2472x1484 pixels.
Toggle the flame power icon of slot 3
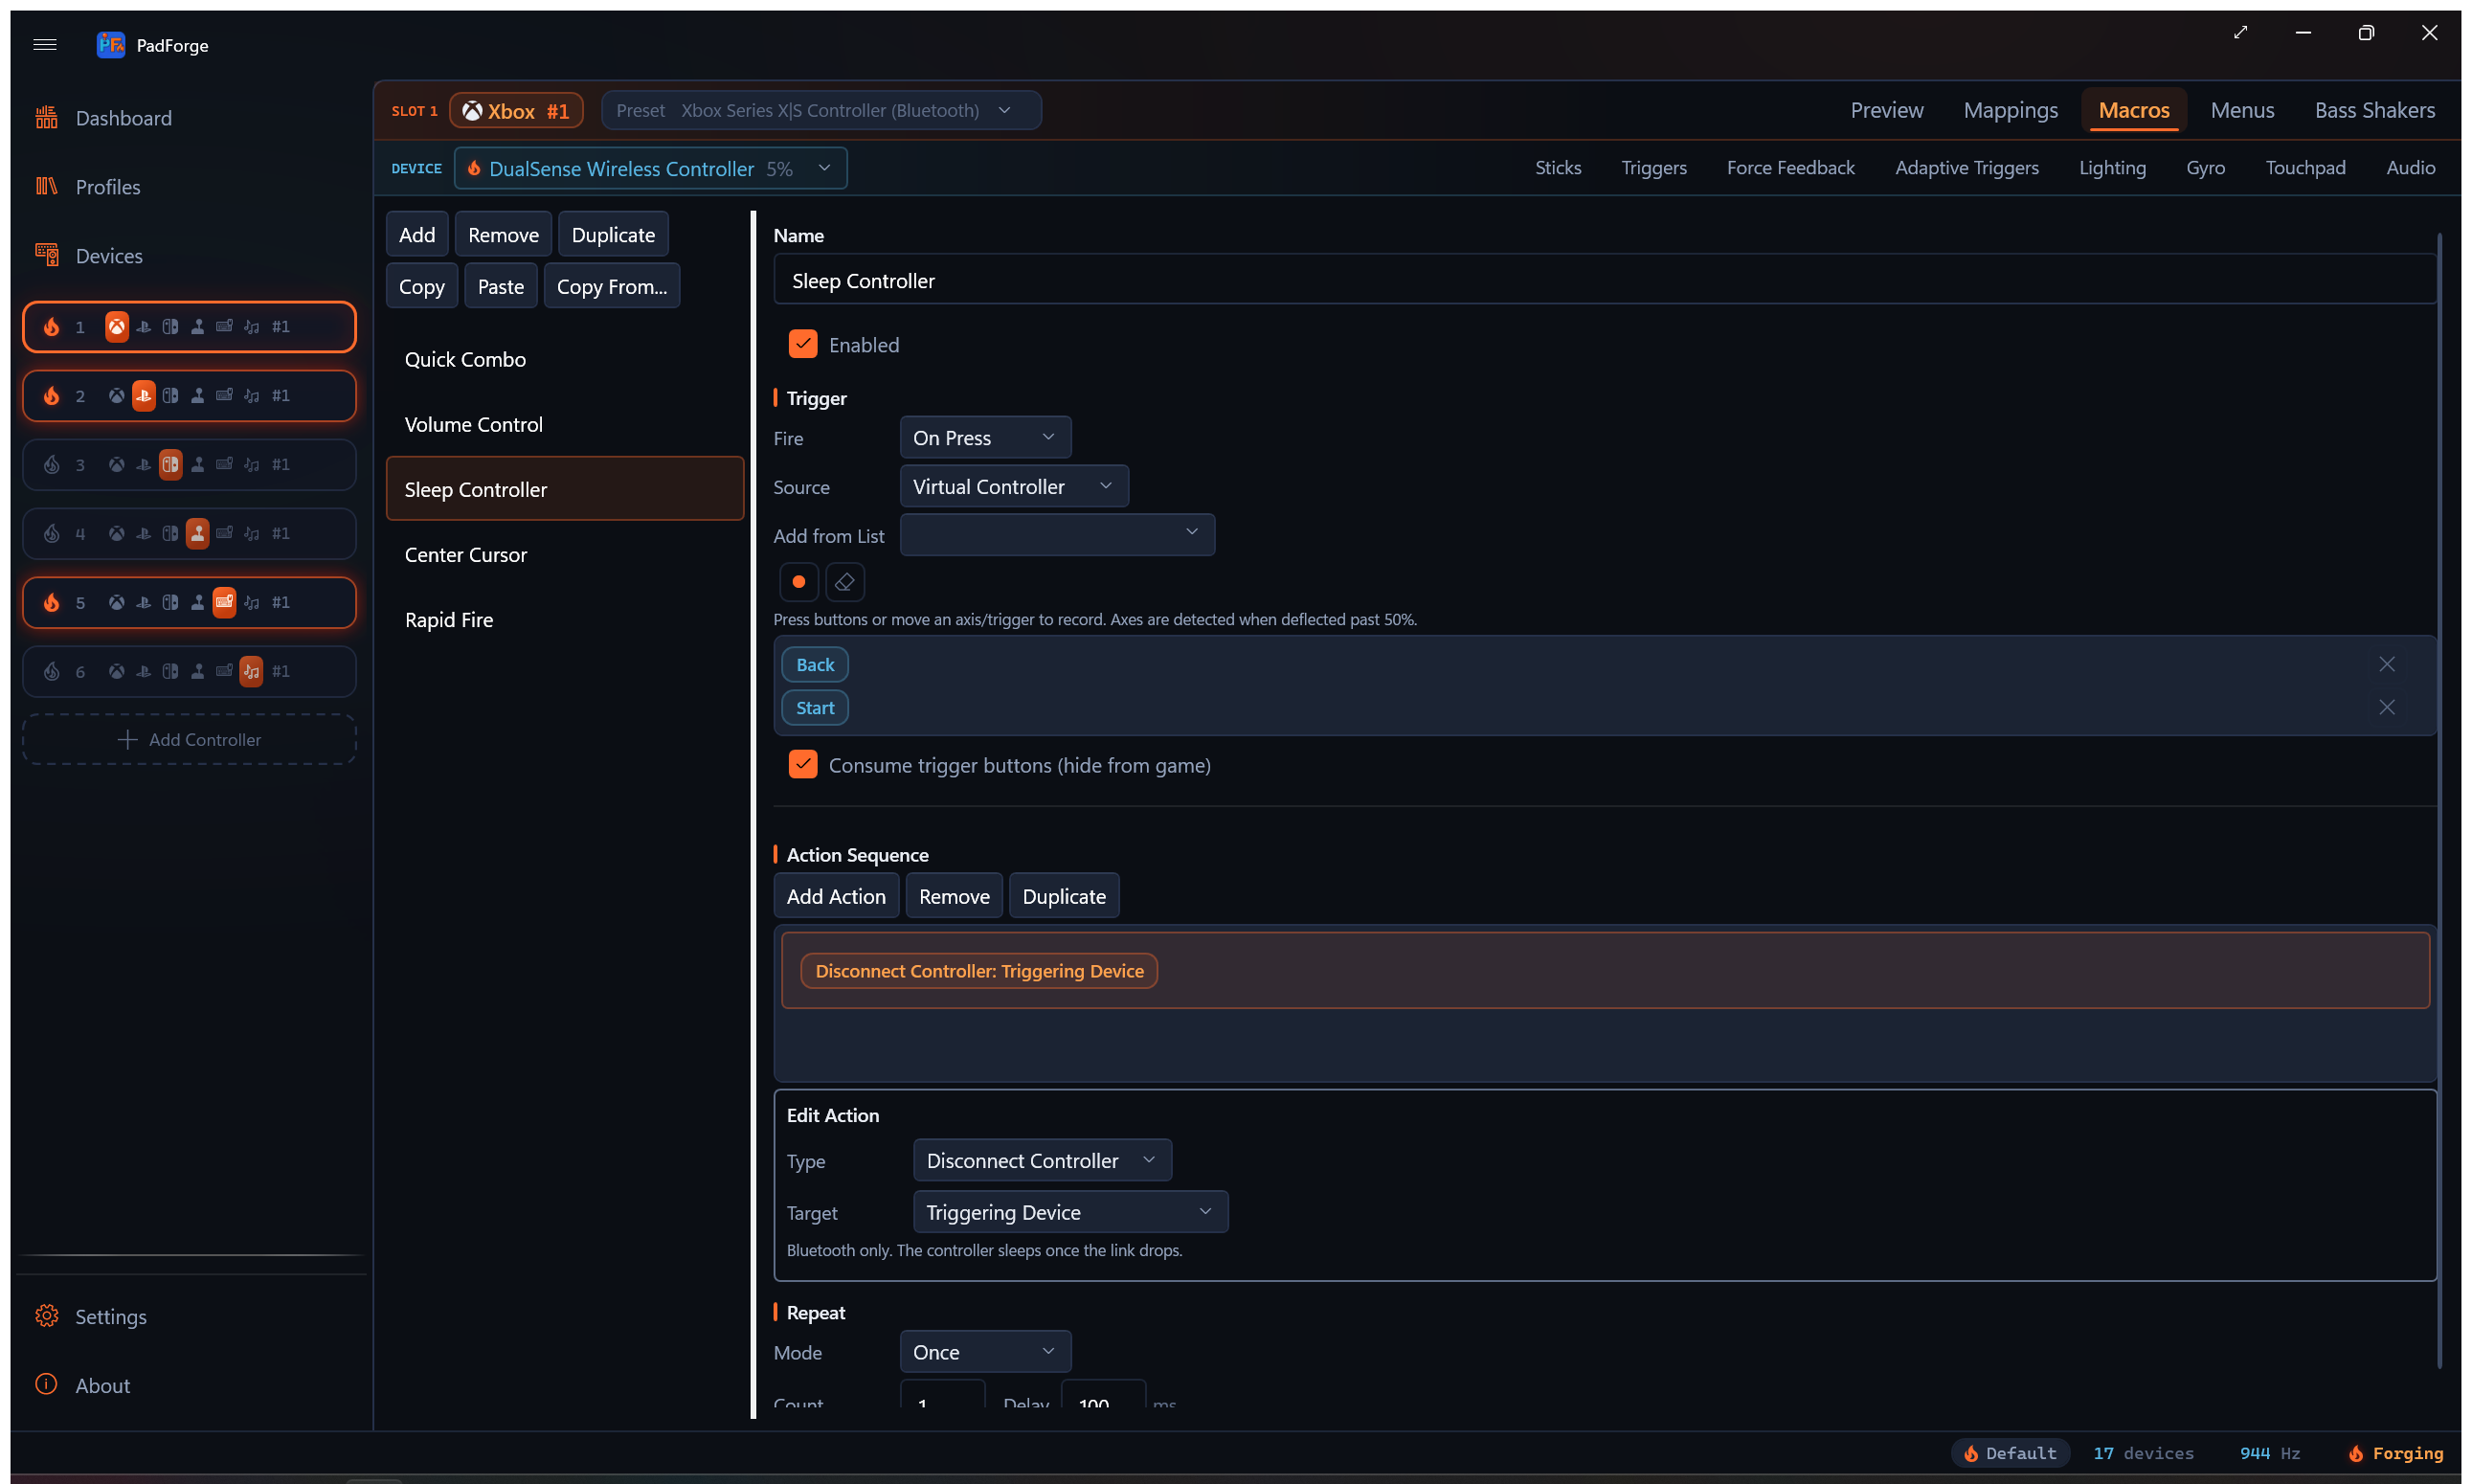click(52, 465)
